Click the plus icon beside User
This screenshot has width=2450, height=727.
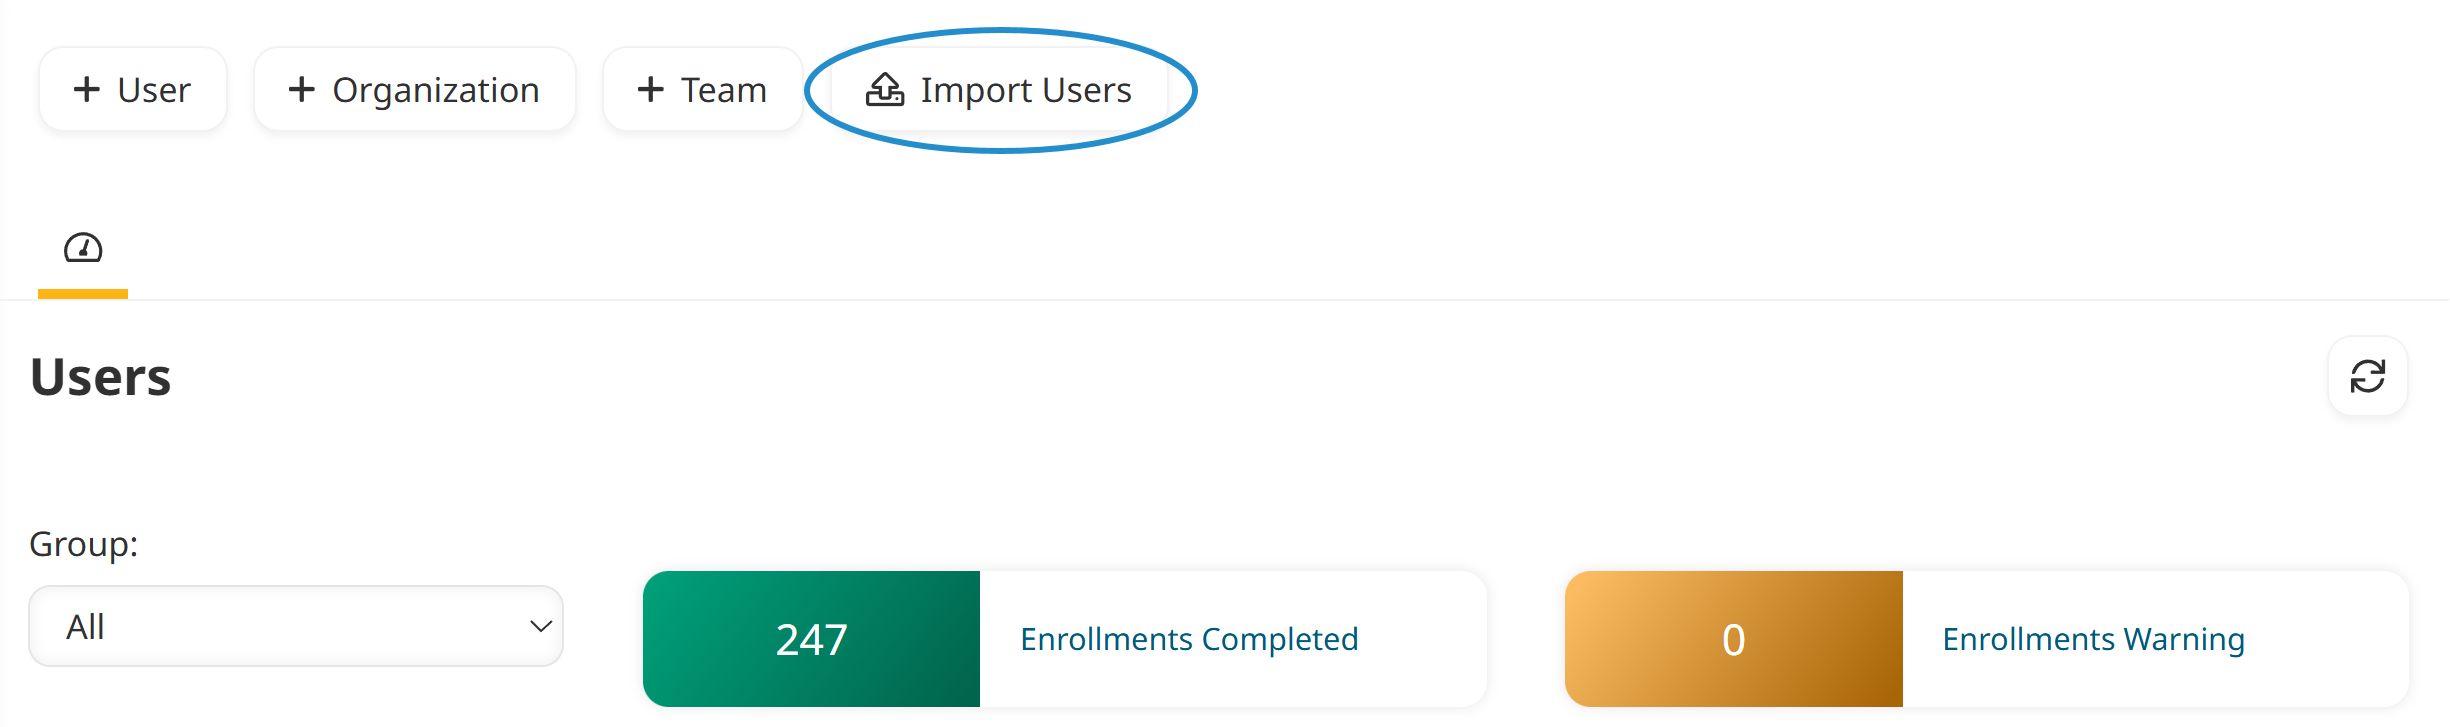[87, 89]
